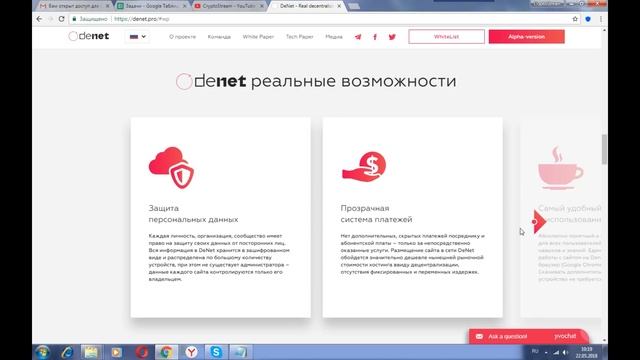This screenshot has height=360, width=640.
Task: Open Yandex browser from the taskbar
Action: [191, 352]
